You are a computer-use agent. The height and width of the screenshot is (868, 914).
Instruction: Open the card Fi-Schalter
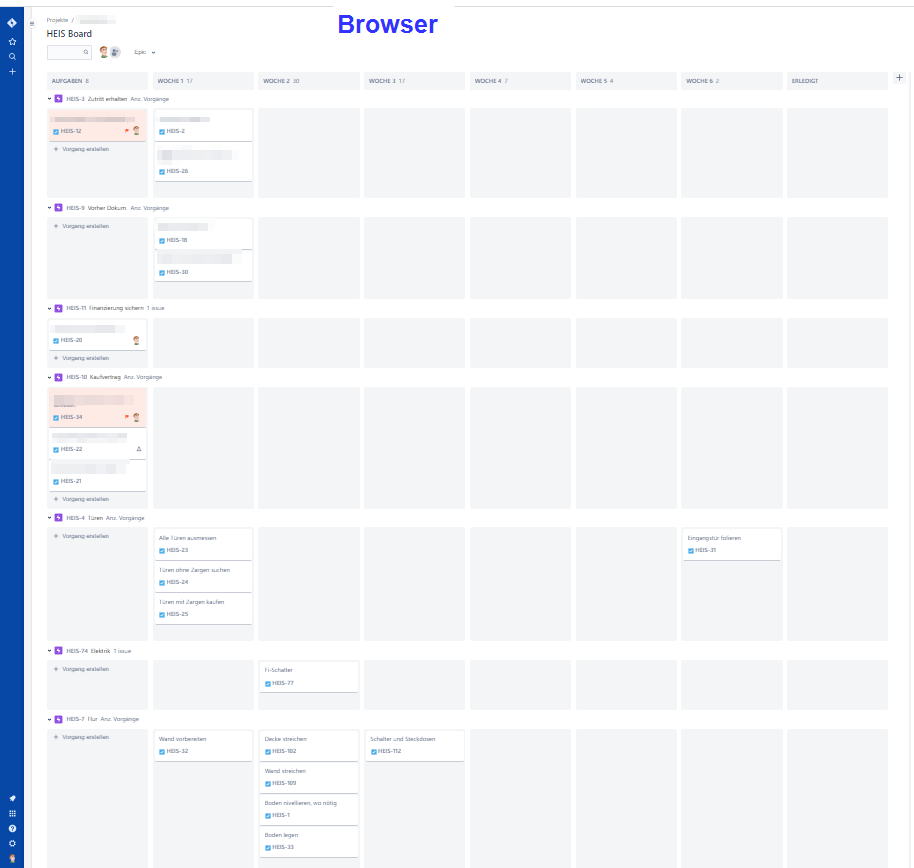click(309, 676)
